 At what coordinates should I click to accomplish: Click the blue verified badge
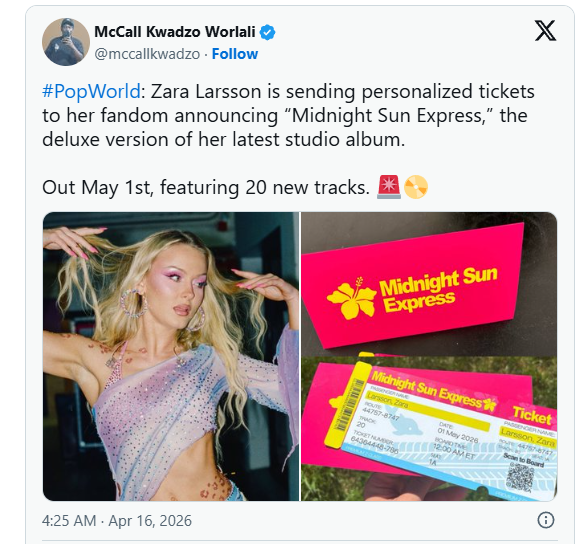[x=268, y=32]
